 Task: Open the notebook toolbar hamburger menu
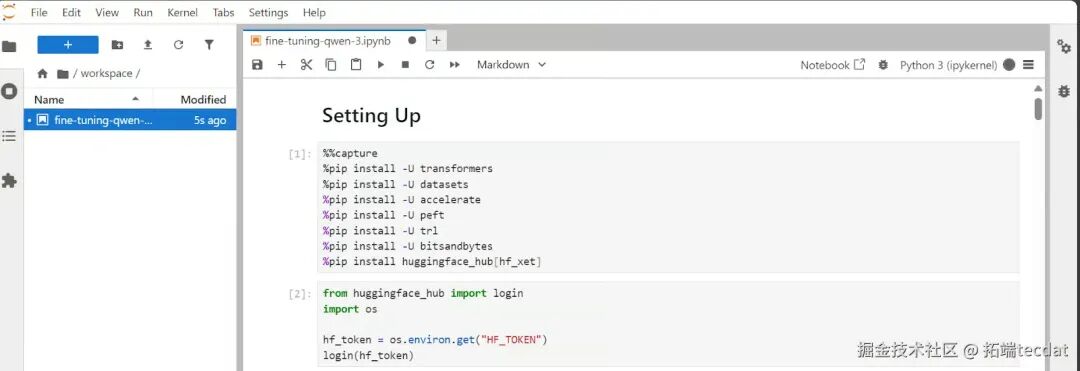(1028, 65)
